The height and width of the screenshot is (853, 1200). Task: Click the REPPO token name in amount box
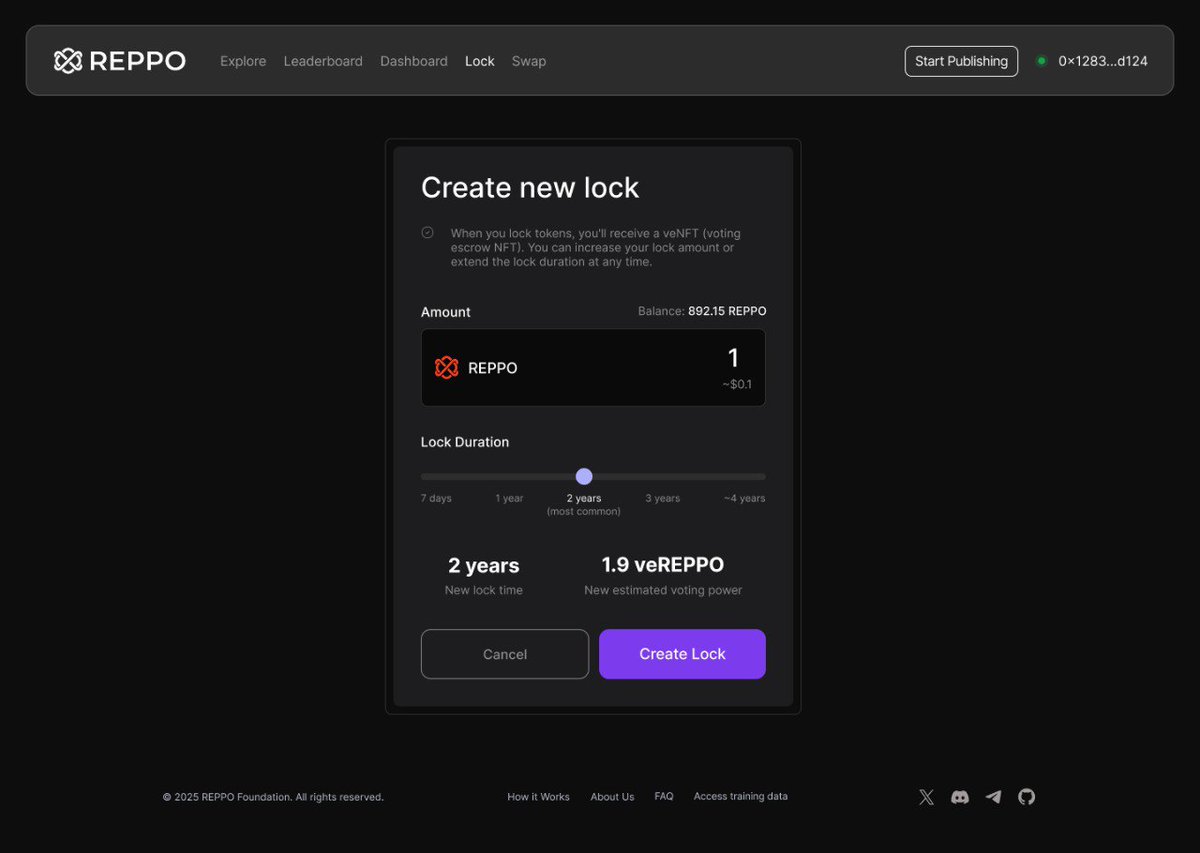coord(493,368)
